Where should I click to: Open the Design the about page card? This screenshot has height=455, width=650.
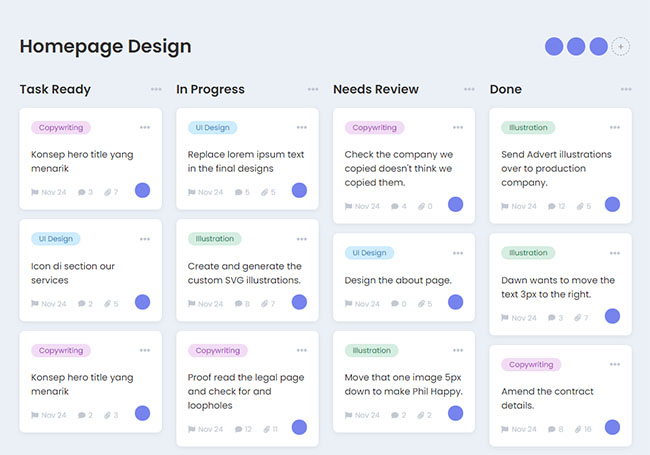coord(398,280)
